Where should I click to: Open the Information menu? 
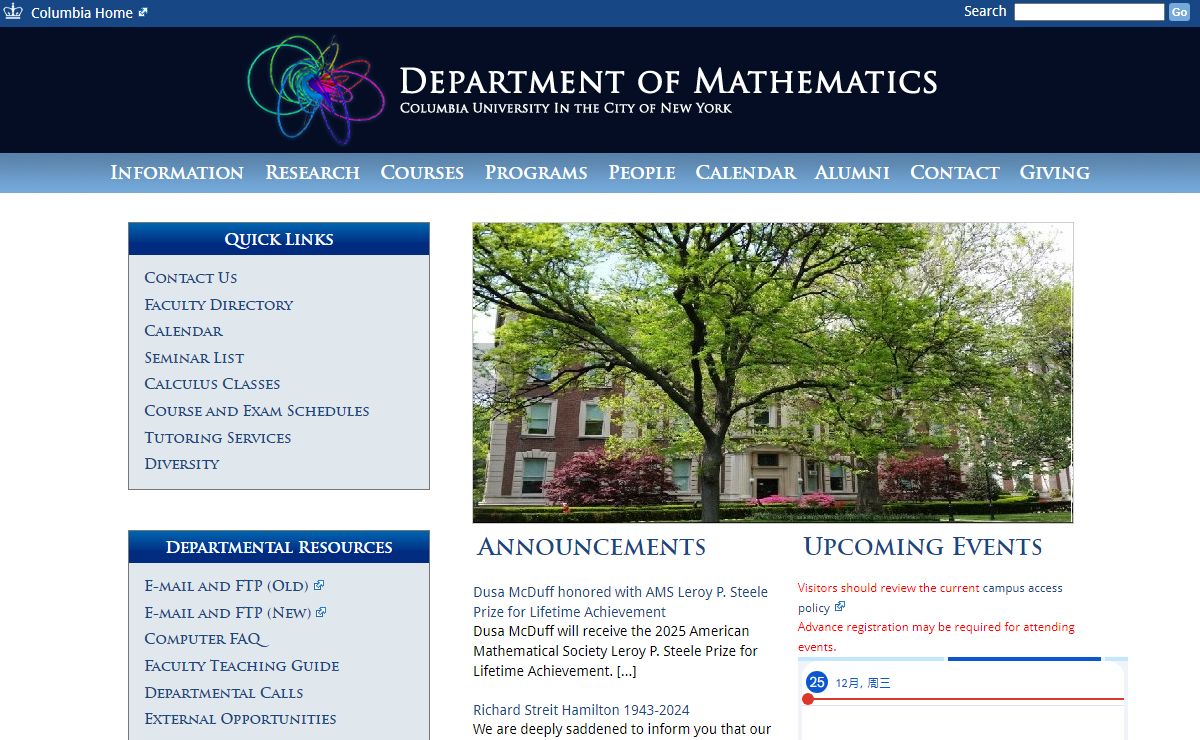pos(177,173)
